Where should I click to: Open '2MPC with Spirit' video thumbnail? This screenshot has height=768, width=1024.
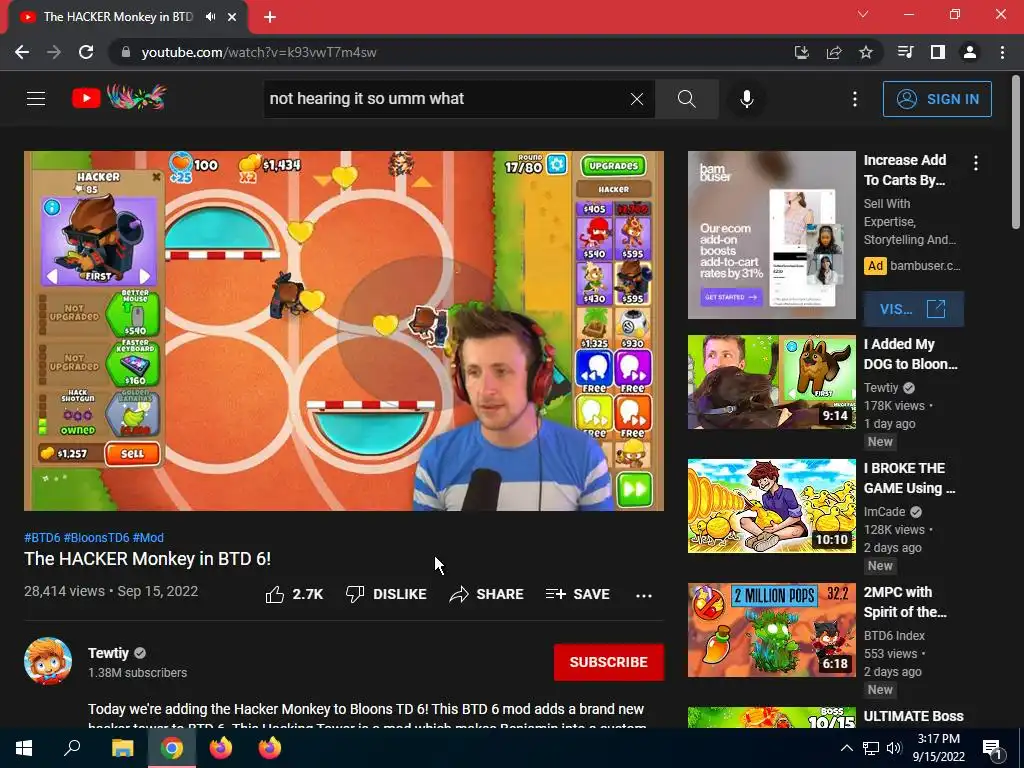[x=771, y=630]
